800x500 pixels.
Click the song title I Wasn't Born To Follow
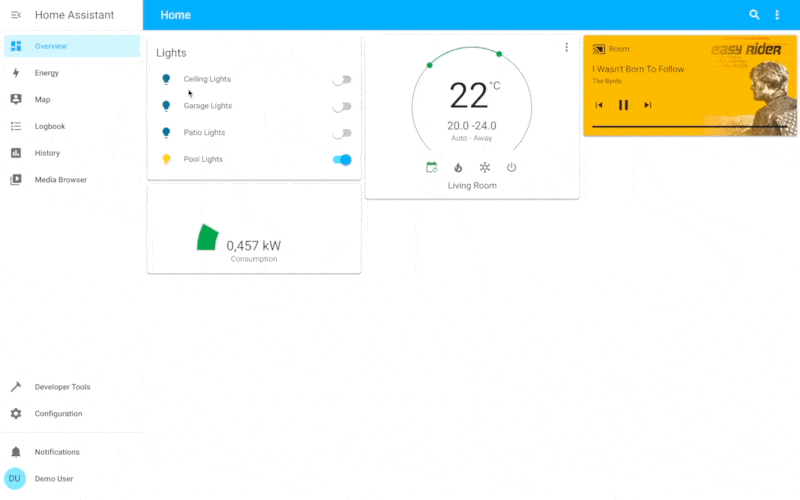638,69
